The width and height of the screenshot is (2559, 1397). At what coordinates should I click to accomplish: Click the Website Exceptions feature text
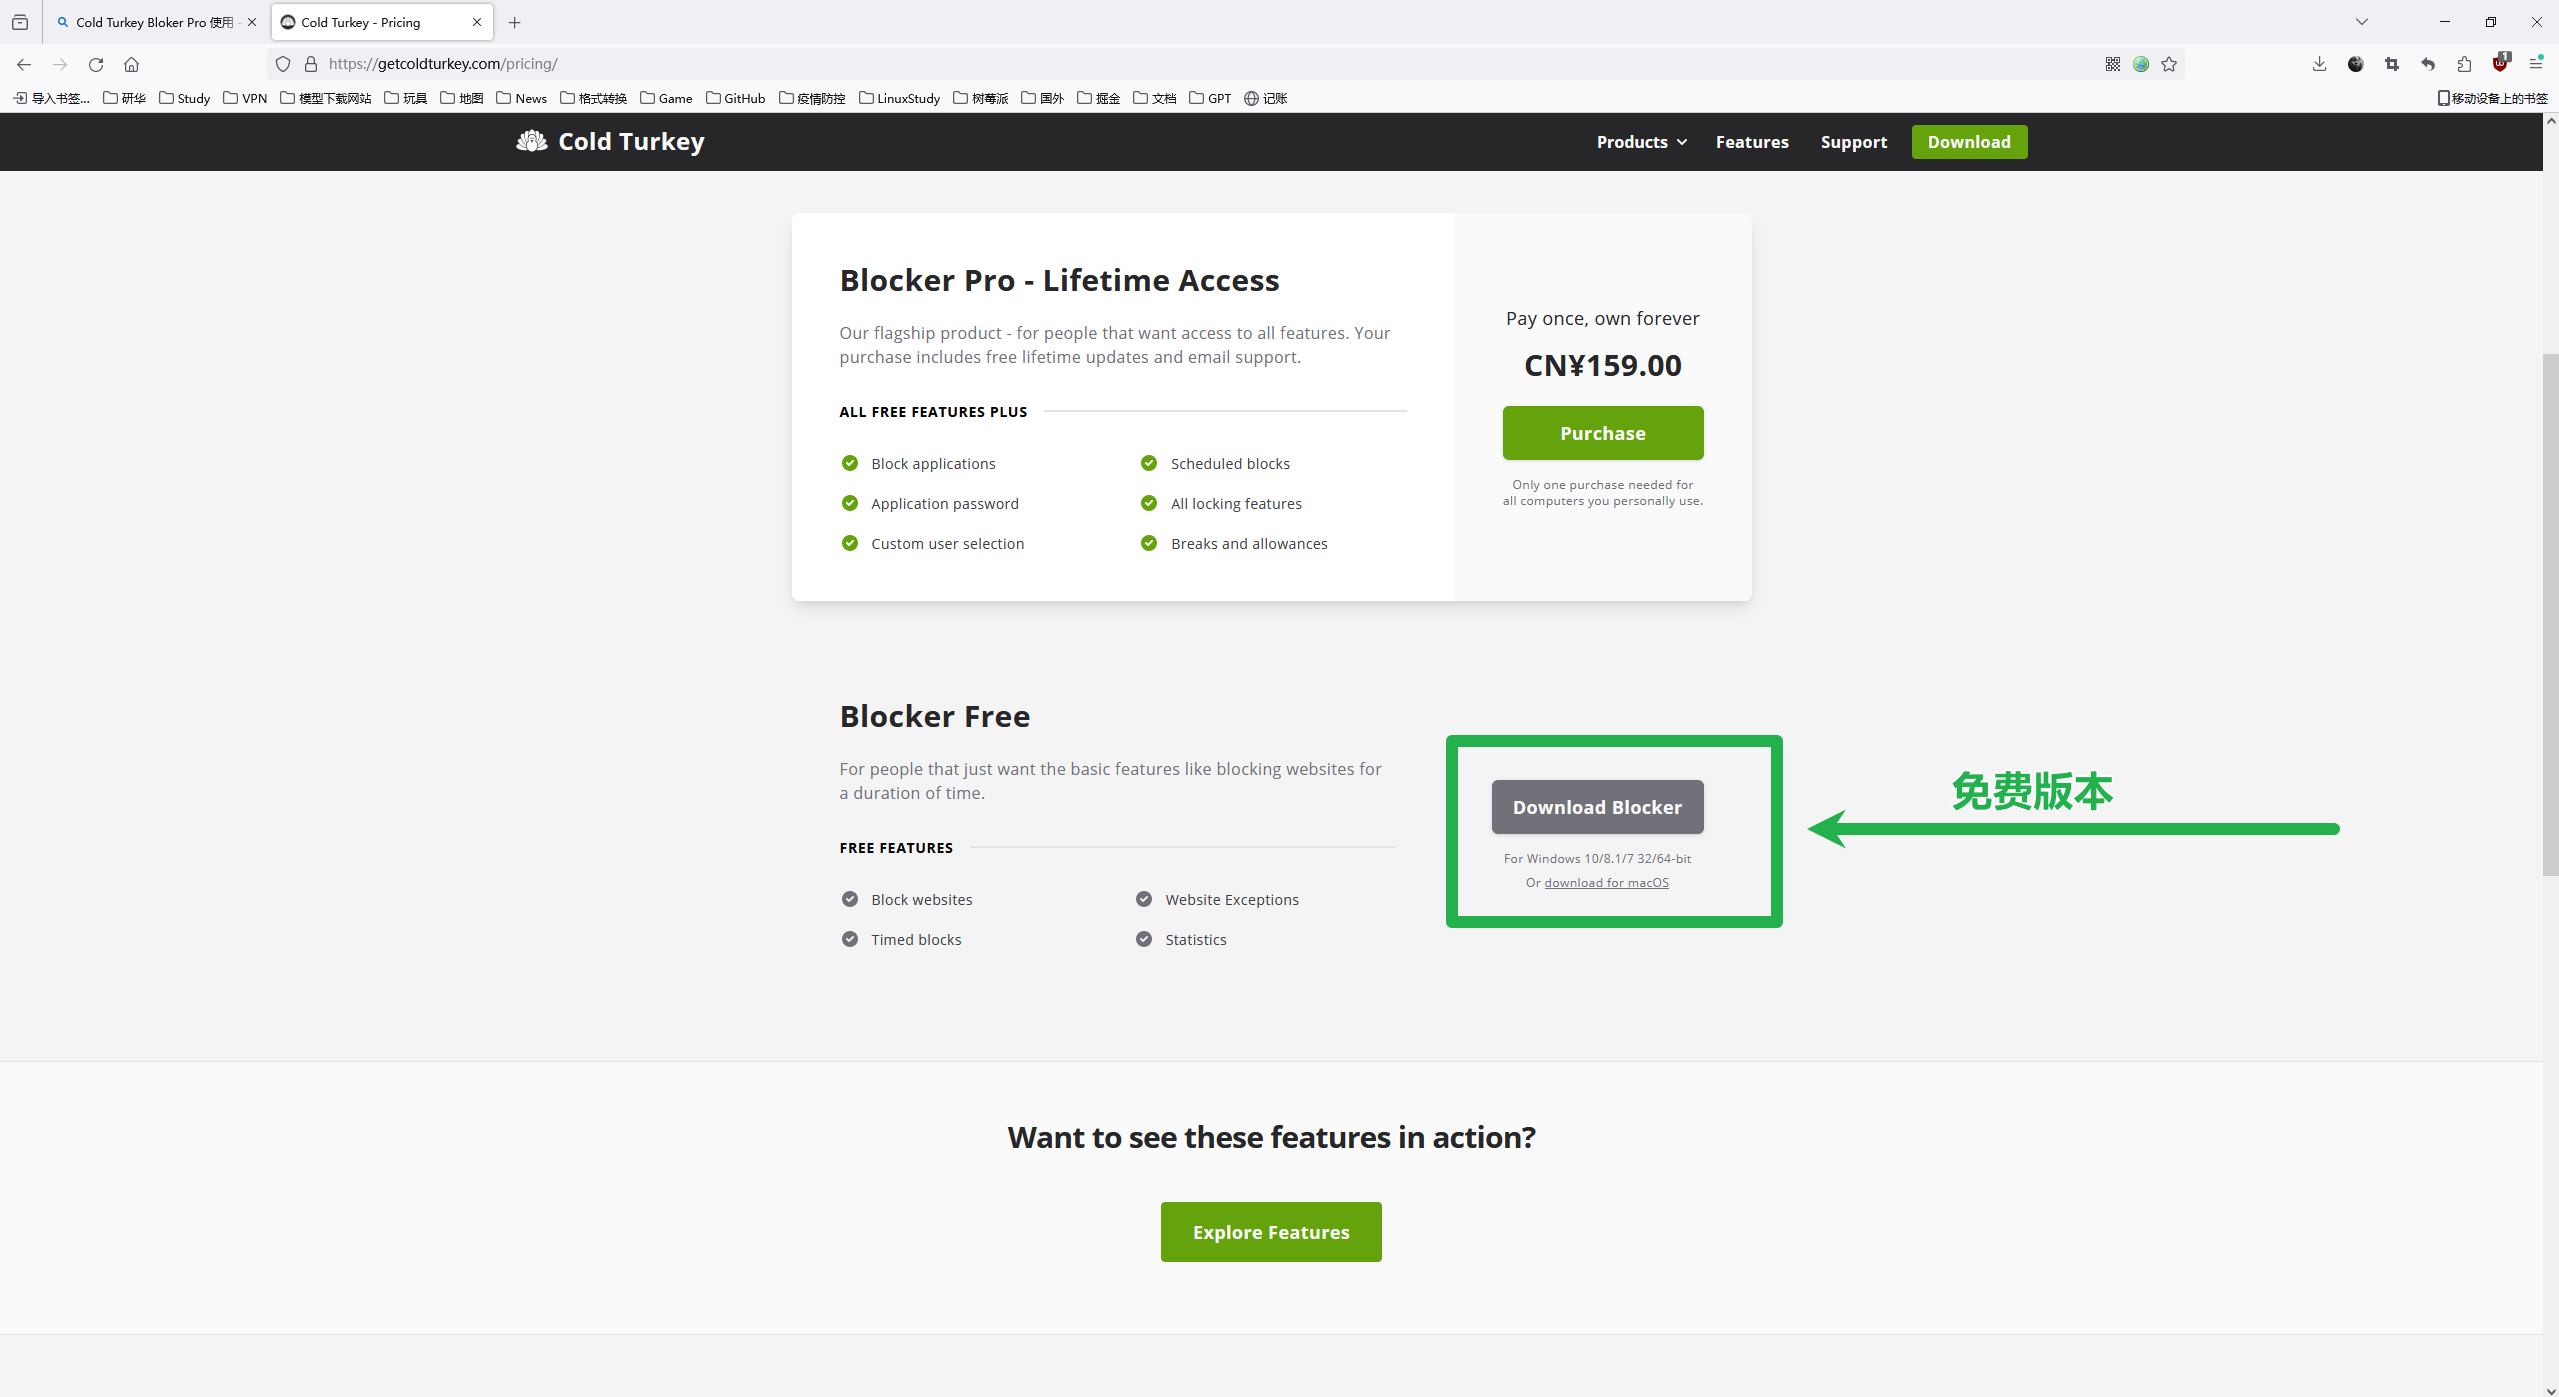(x=1231, y=900)
